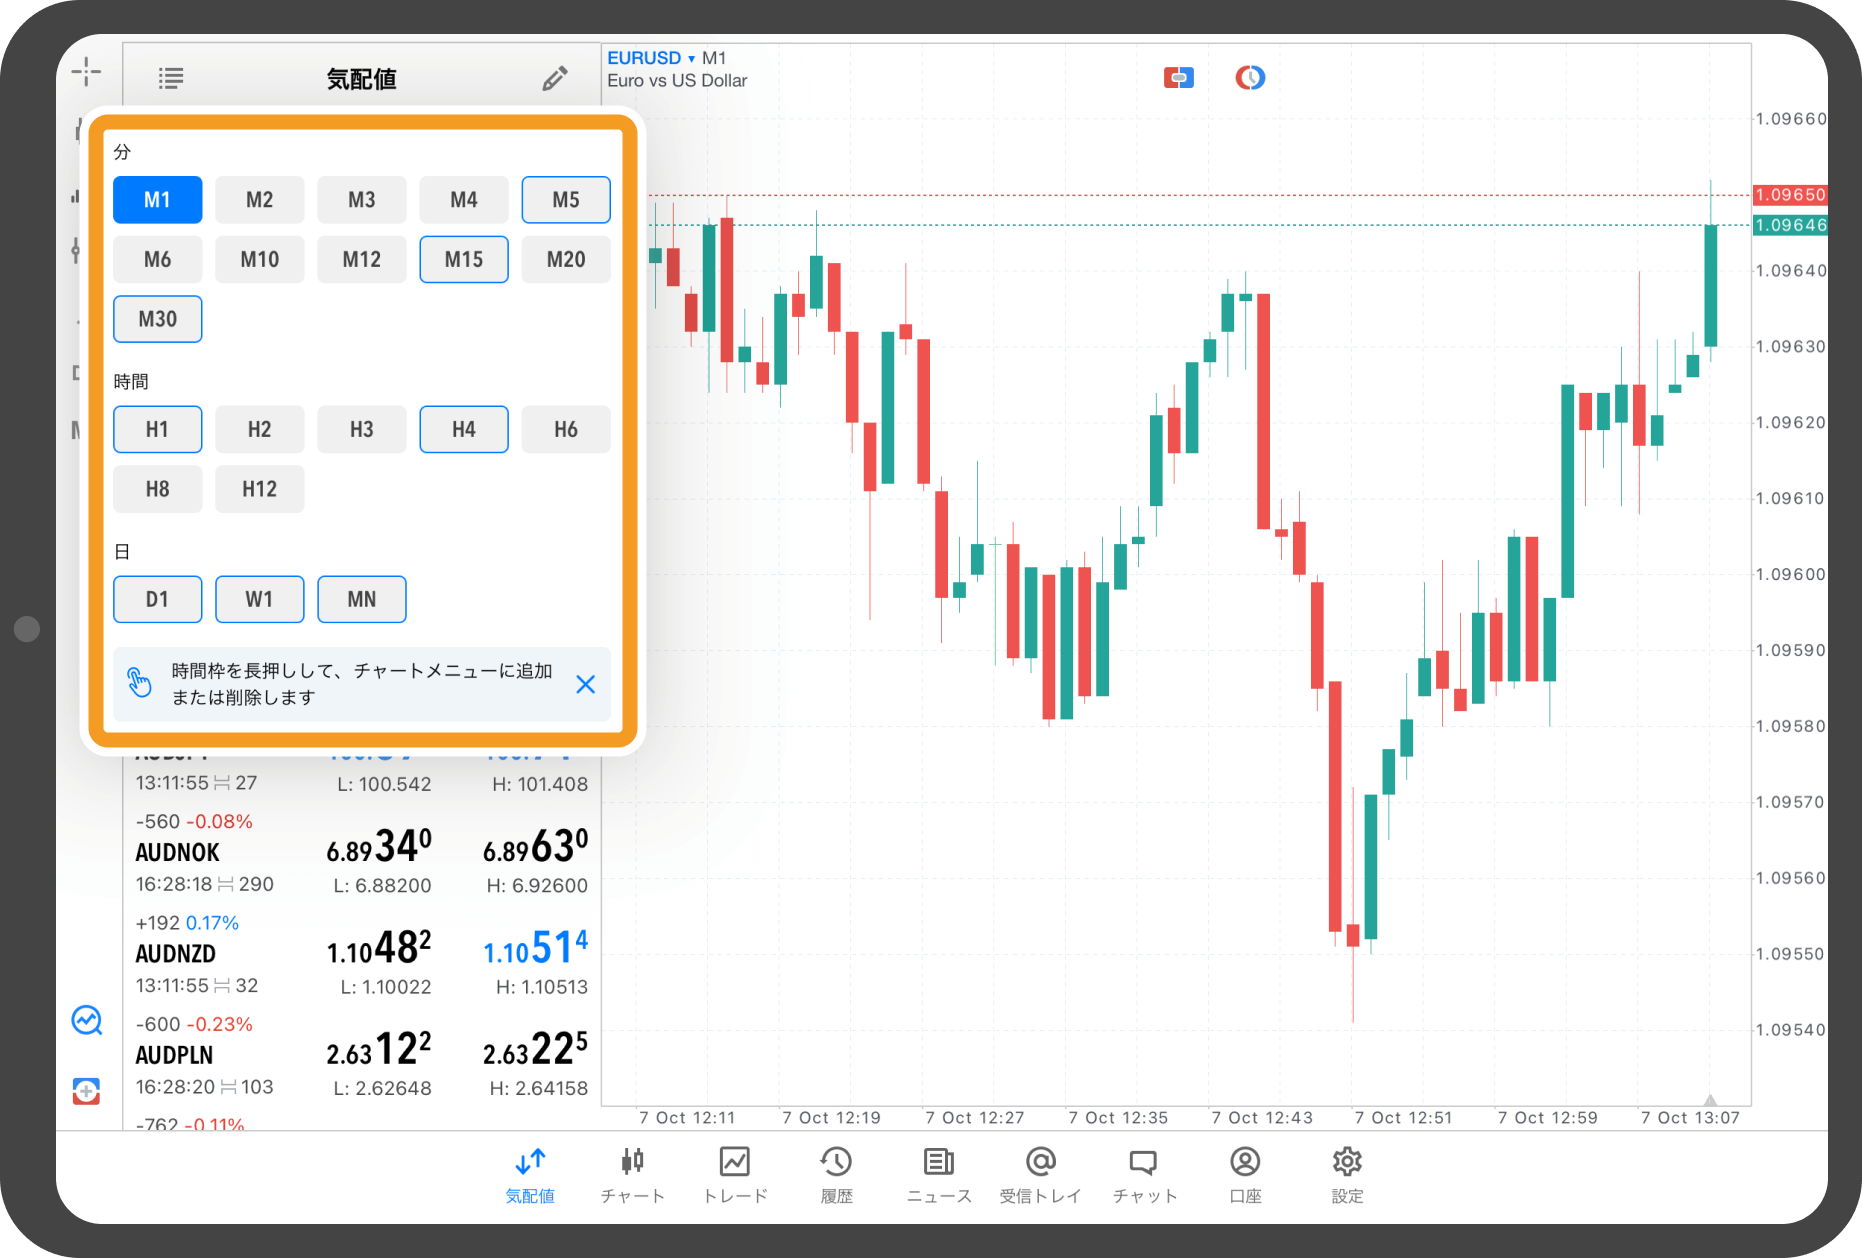The width and height of the screenshot is (1862, 1258).
Task: Select the M30 timeframe
Action: click(157, 319)
